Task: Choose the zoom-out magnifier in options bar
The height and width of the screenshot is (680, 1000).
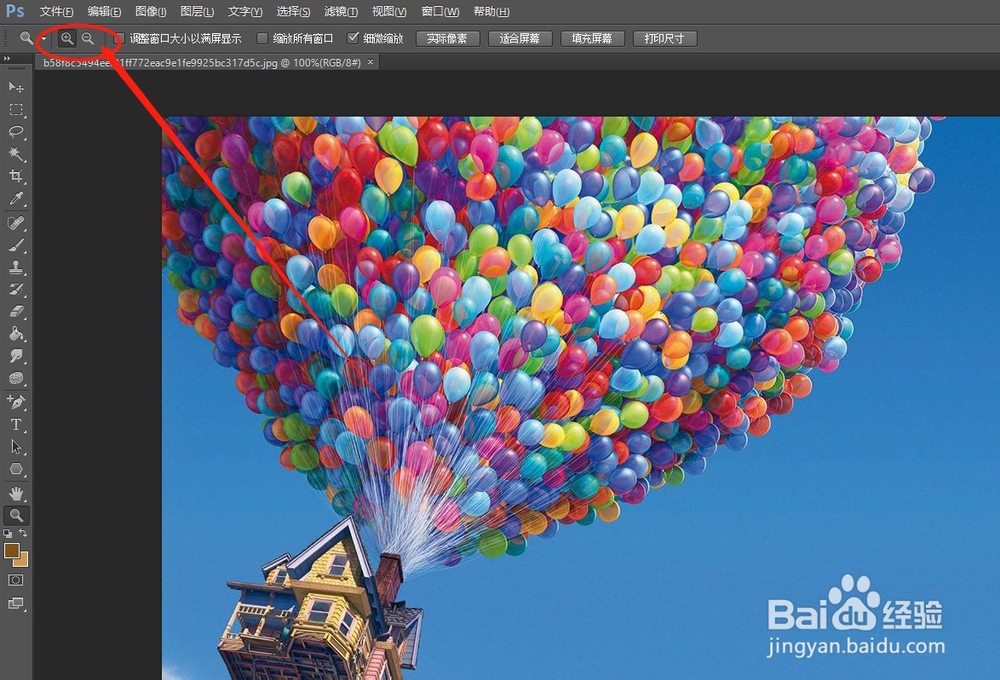Action: 87,38
